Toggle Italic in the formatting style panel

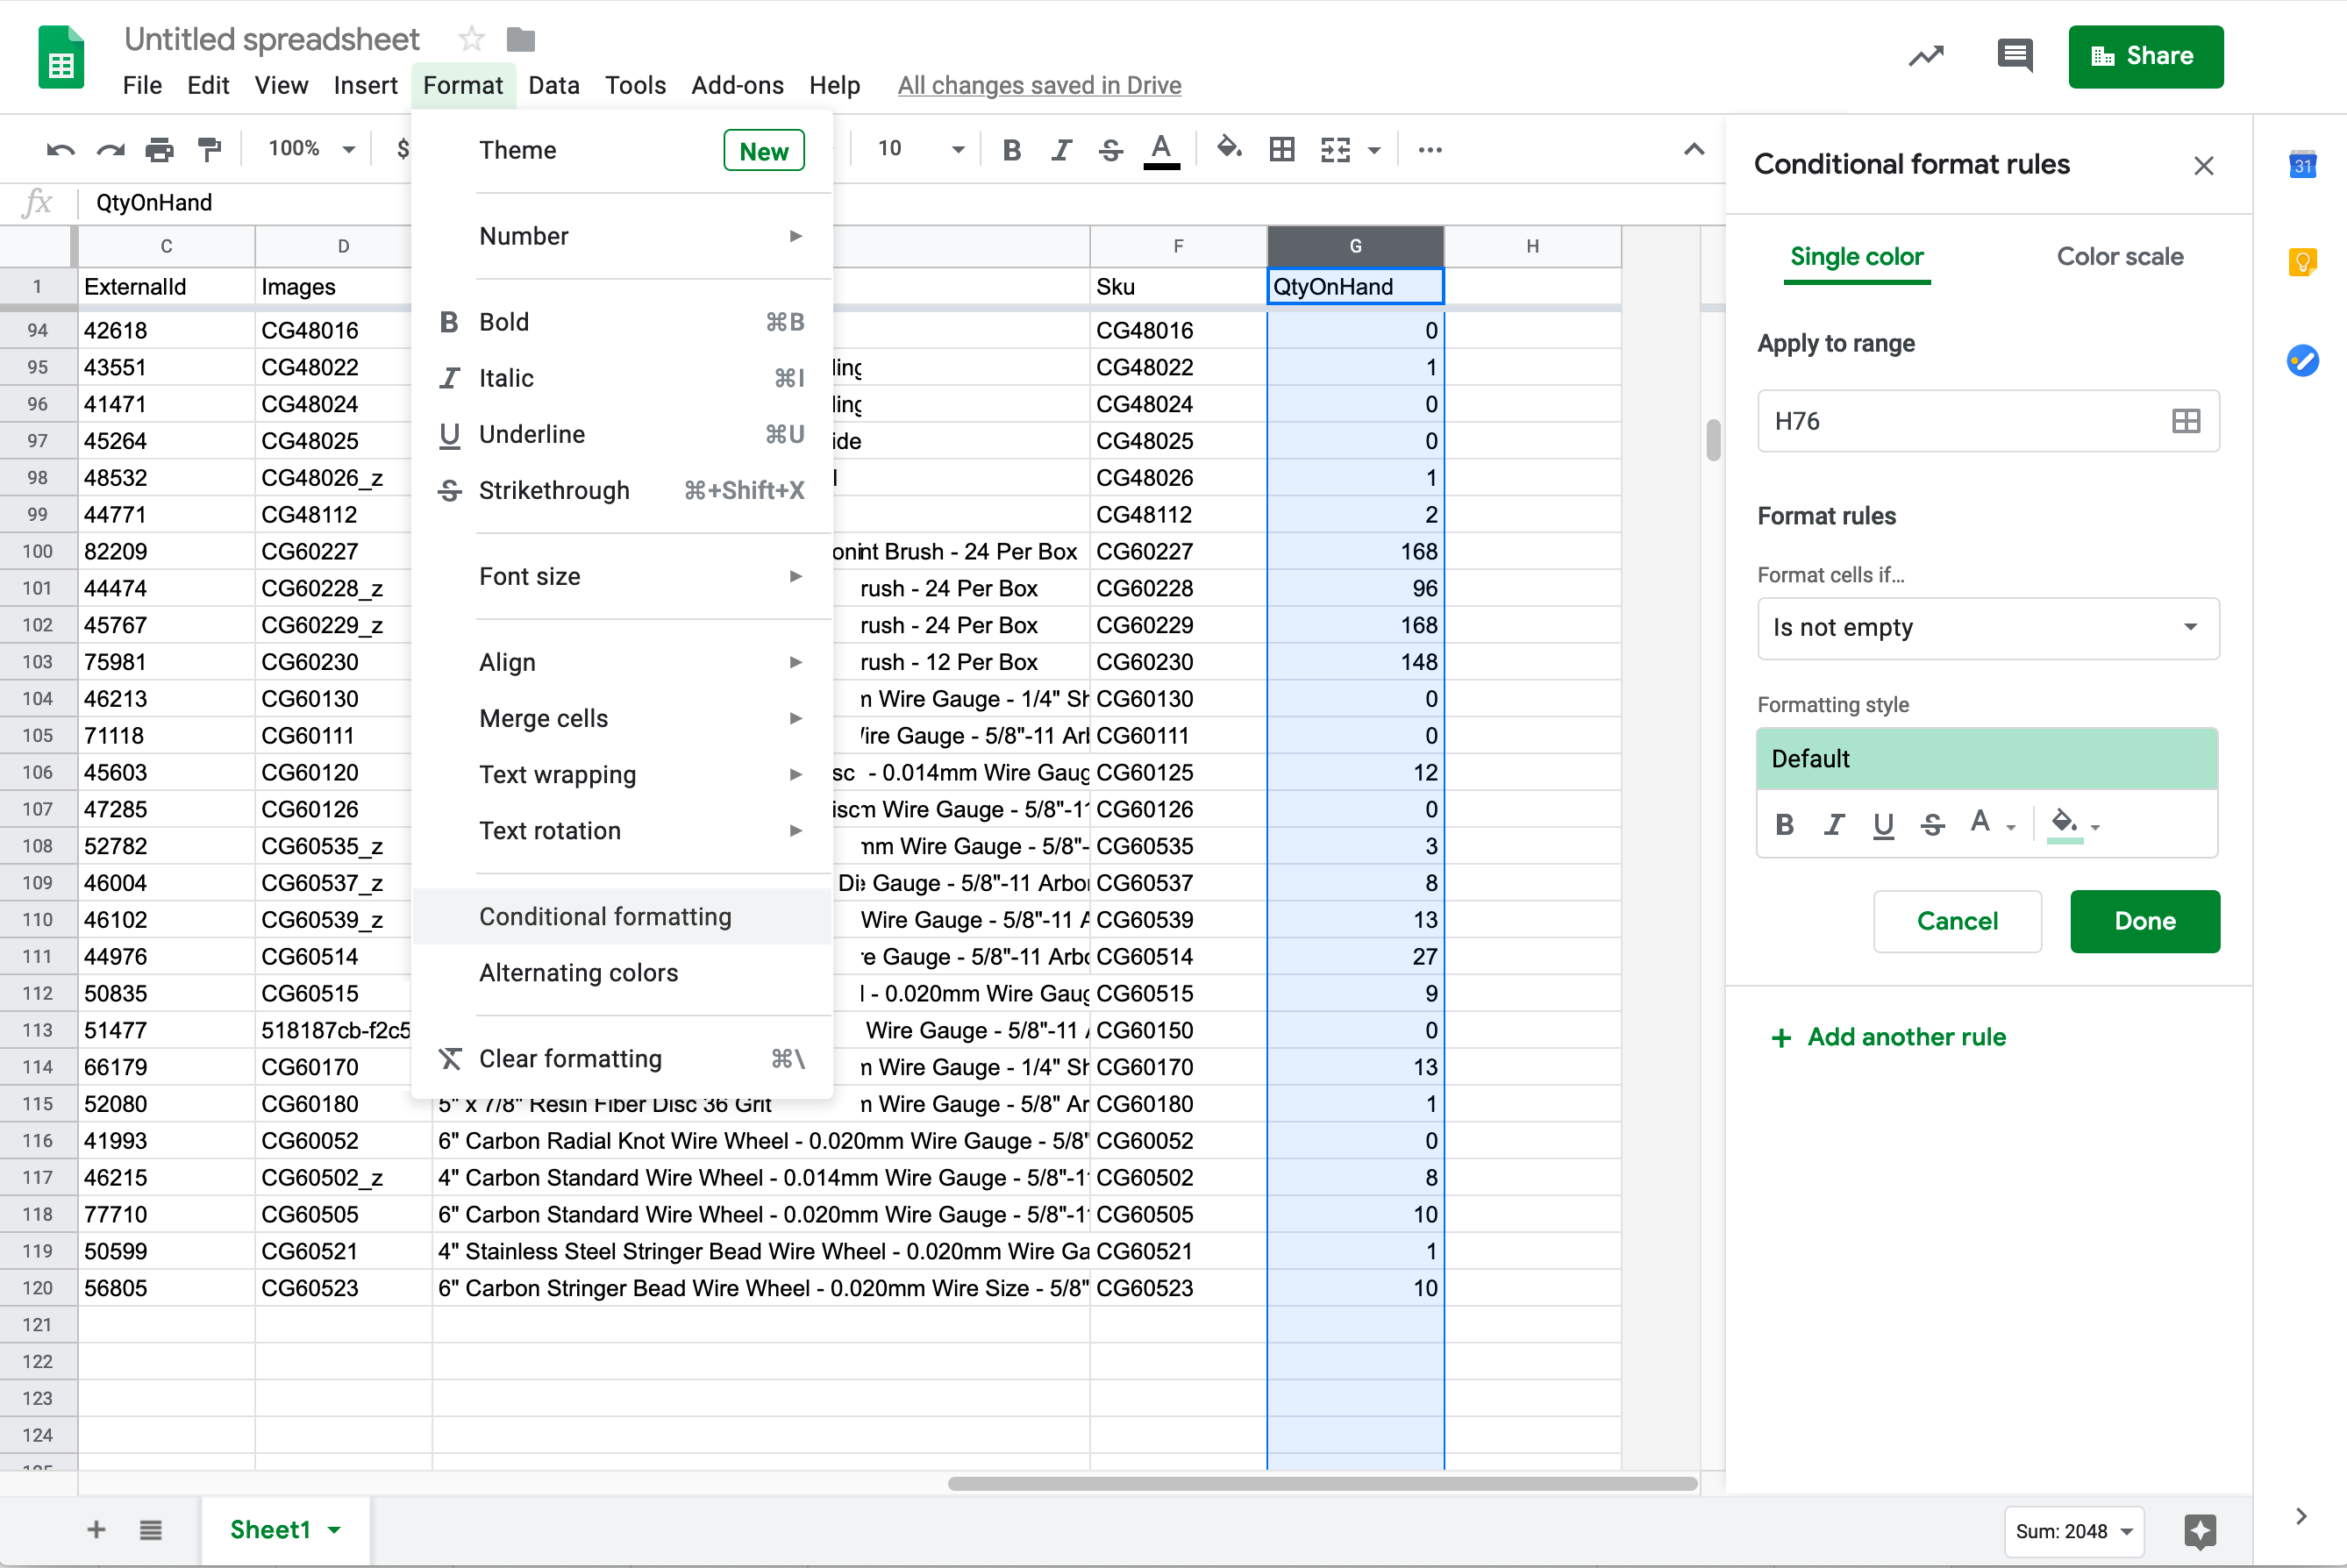point(1834,824)
